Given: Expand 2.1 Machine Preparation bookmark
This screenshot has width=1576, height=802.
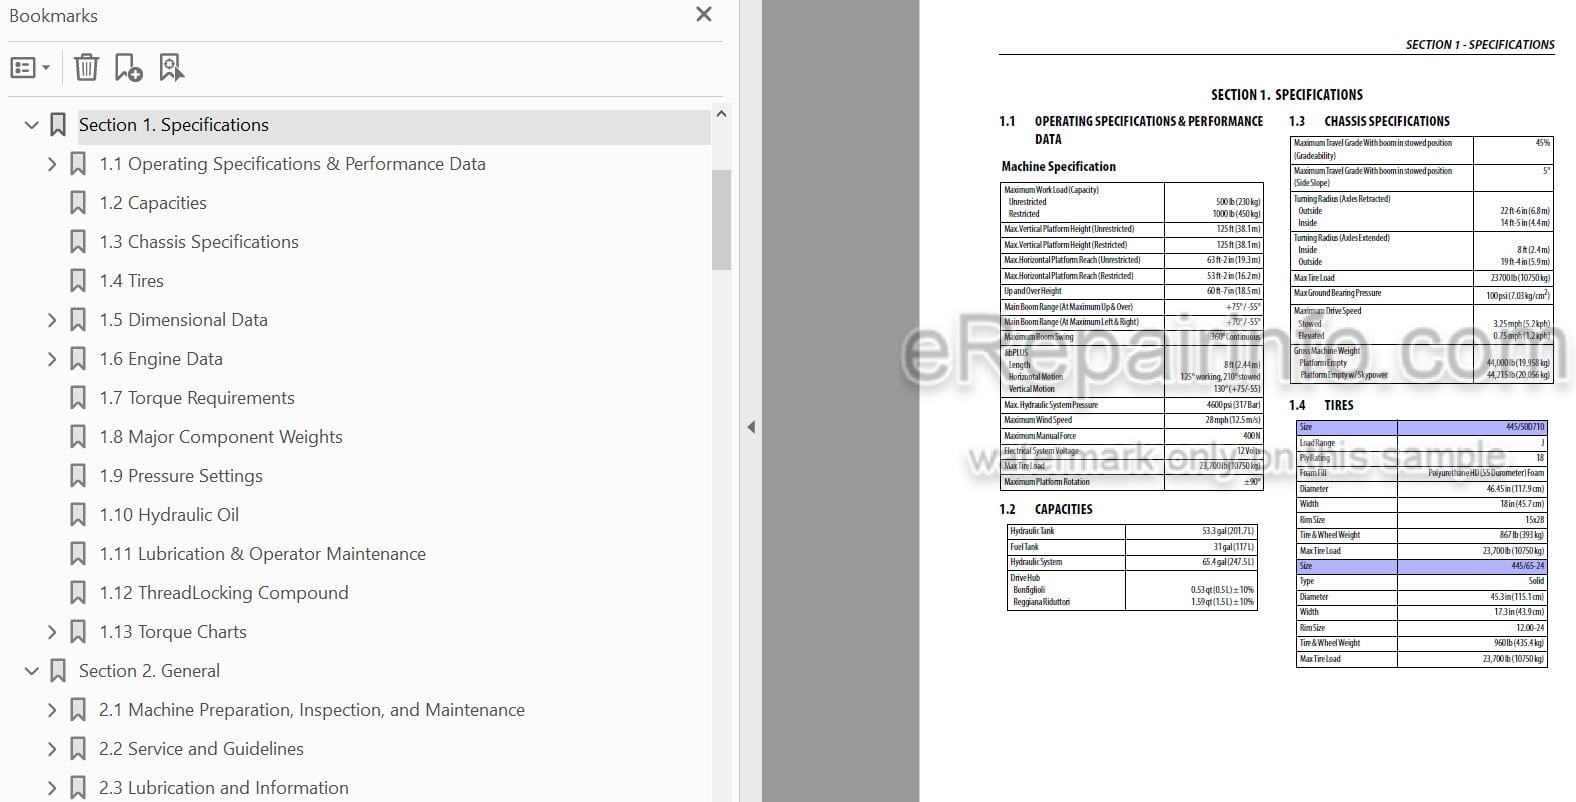Looking at the screenshot, I should click(x=52, y=710).
